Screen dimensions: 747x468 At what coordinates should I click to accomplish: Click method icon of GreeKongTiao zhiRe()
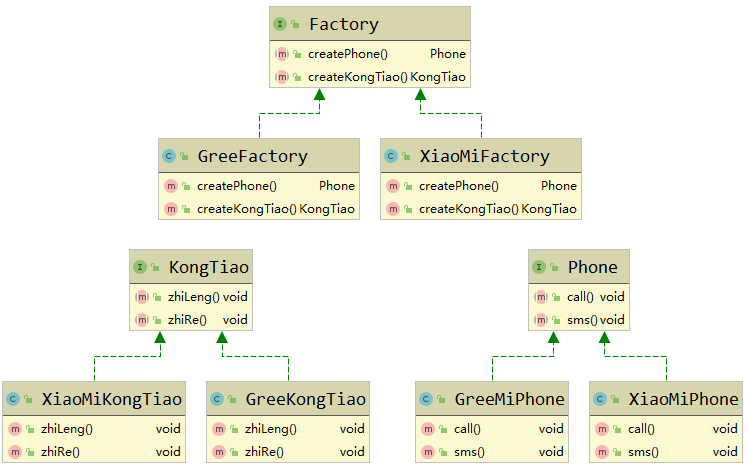pos(219,452)
